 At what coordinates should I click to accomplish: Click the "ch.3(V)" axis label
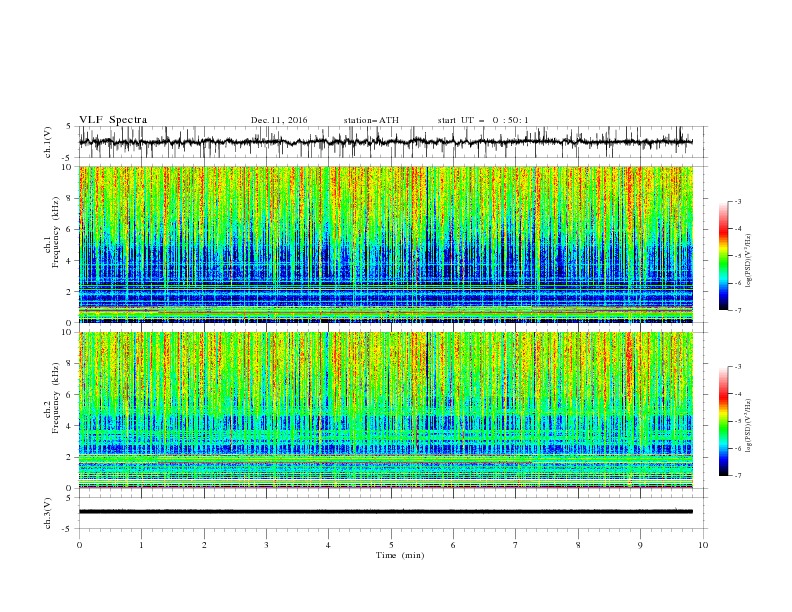tap(48, 513)
